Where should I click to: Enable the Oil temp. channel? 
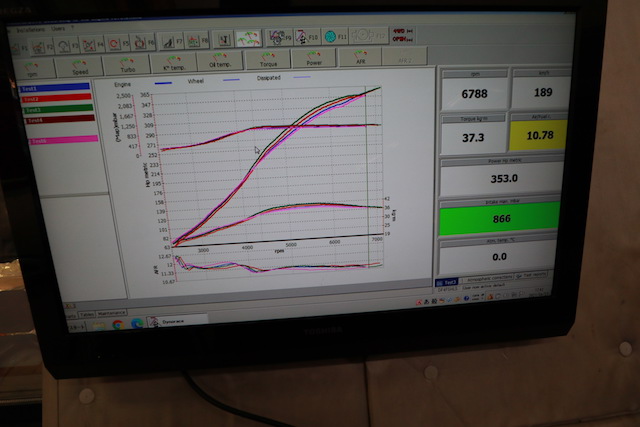click(219, 62)
